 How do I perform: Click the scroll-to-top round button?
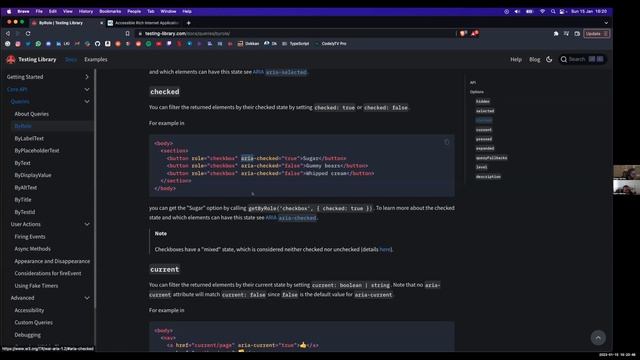[598, 338]
